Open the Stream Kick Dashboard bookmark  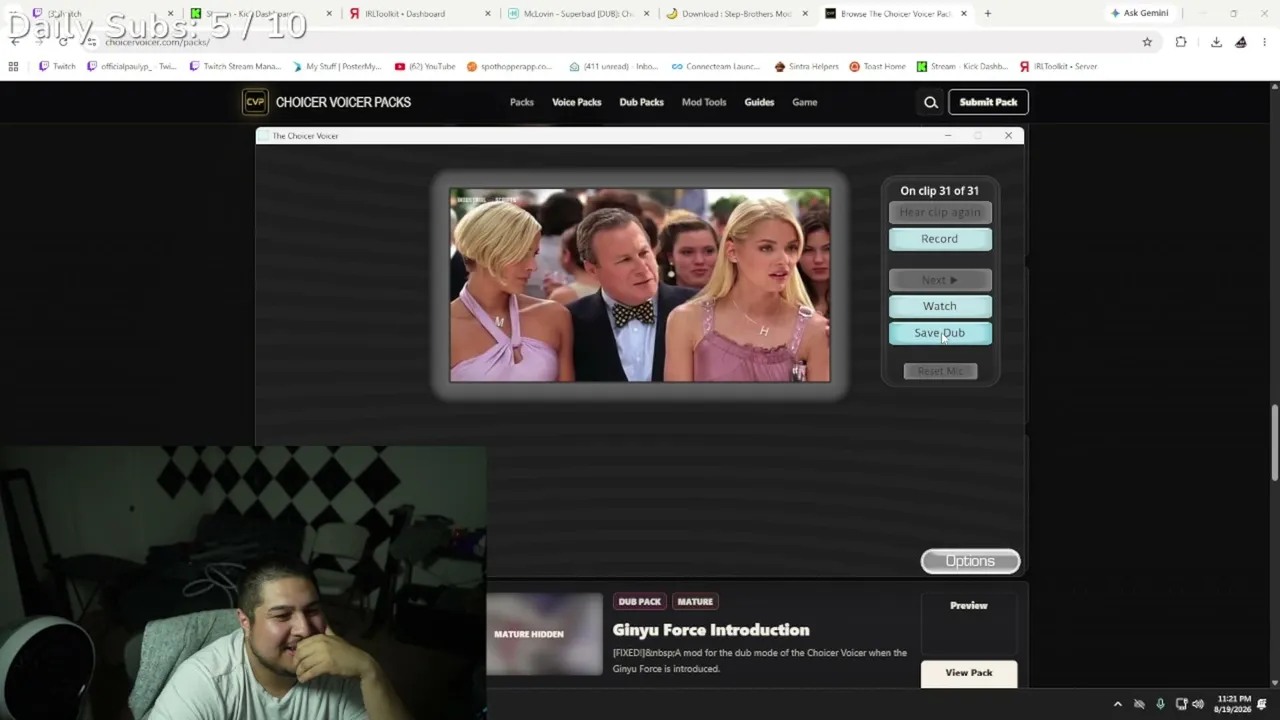pos(961,66)
